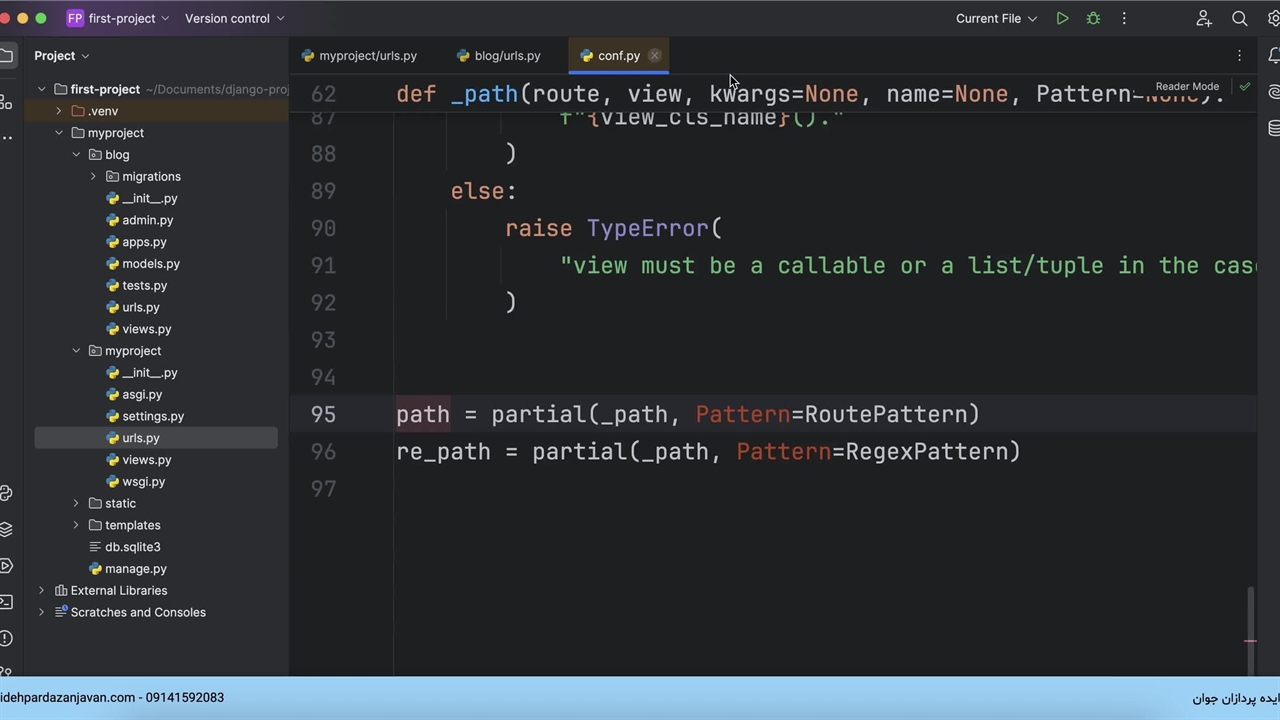Open the Version control dropdown

tap(234, 18)
